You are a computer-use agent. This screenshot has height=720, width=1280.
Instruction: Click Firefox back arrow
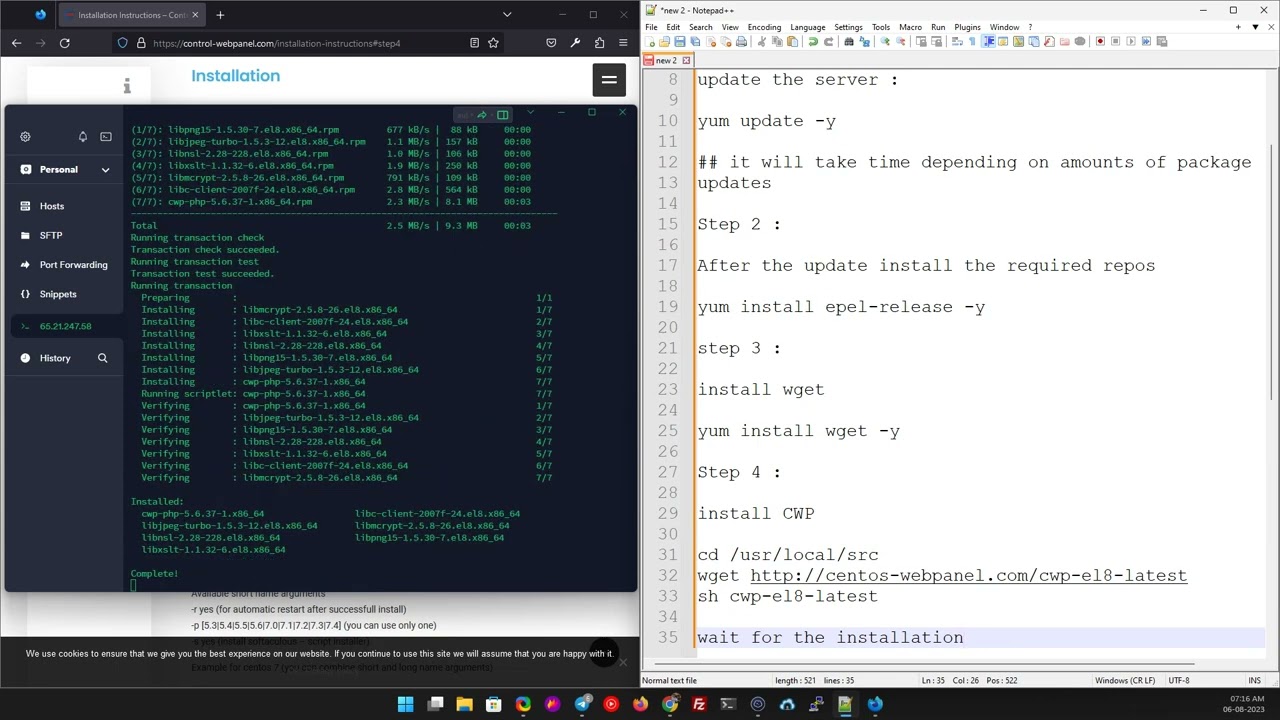click(x=17, y=43)
